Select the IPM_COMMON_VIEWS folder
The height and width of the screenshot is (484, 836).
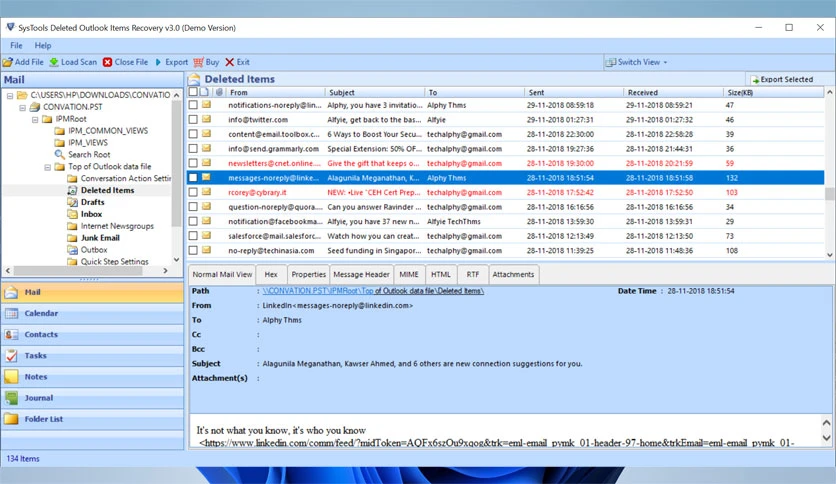[108, 131]
